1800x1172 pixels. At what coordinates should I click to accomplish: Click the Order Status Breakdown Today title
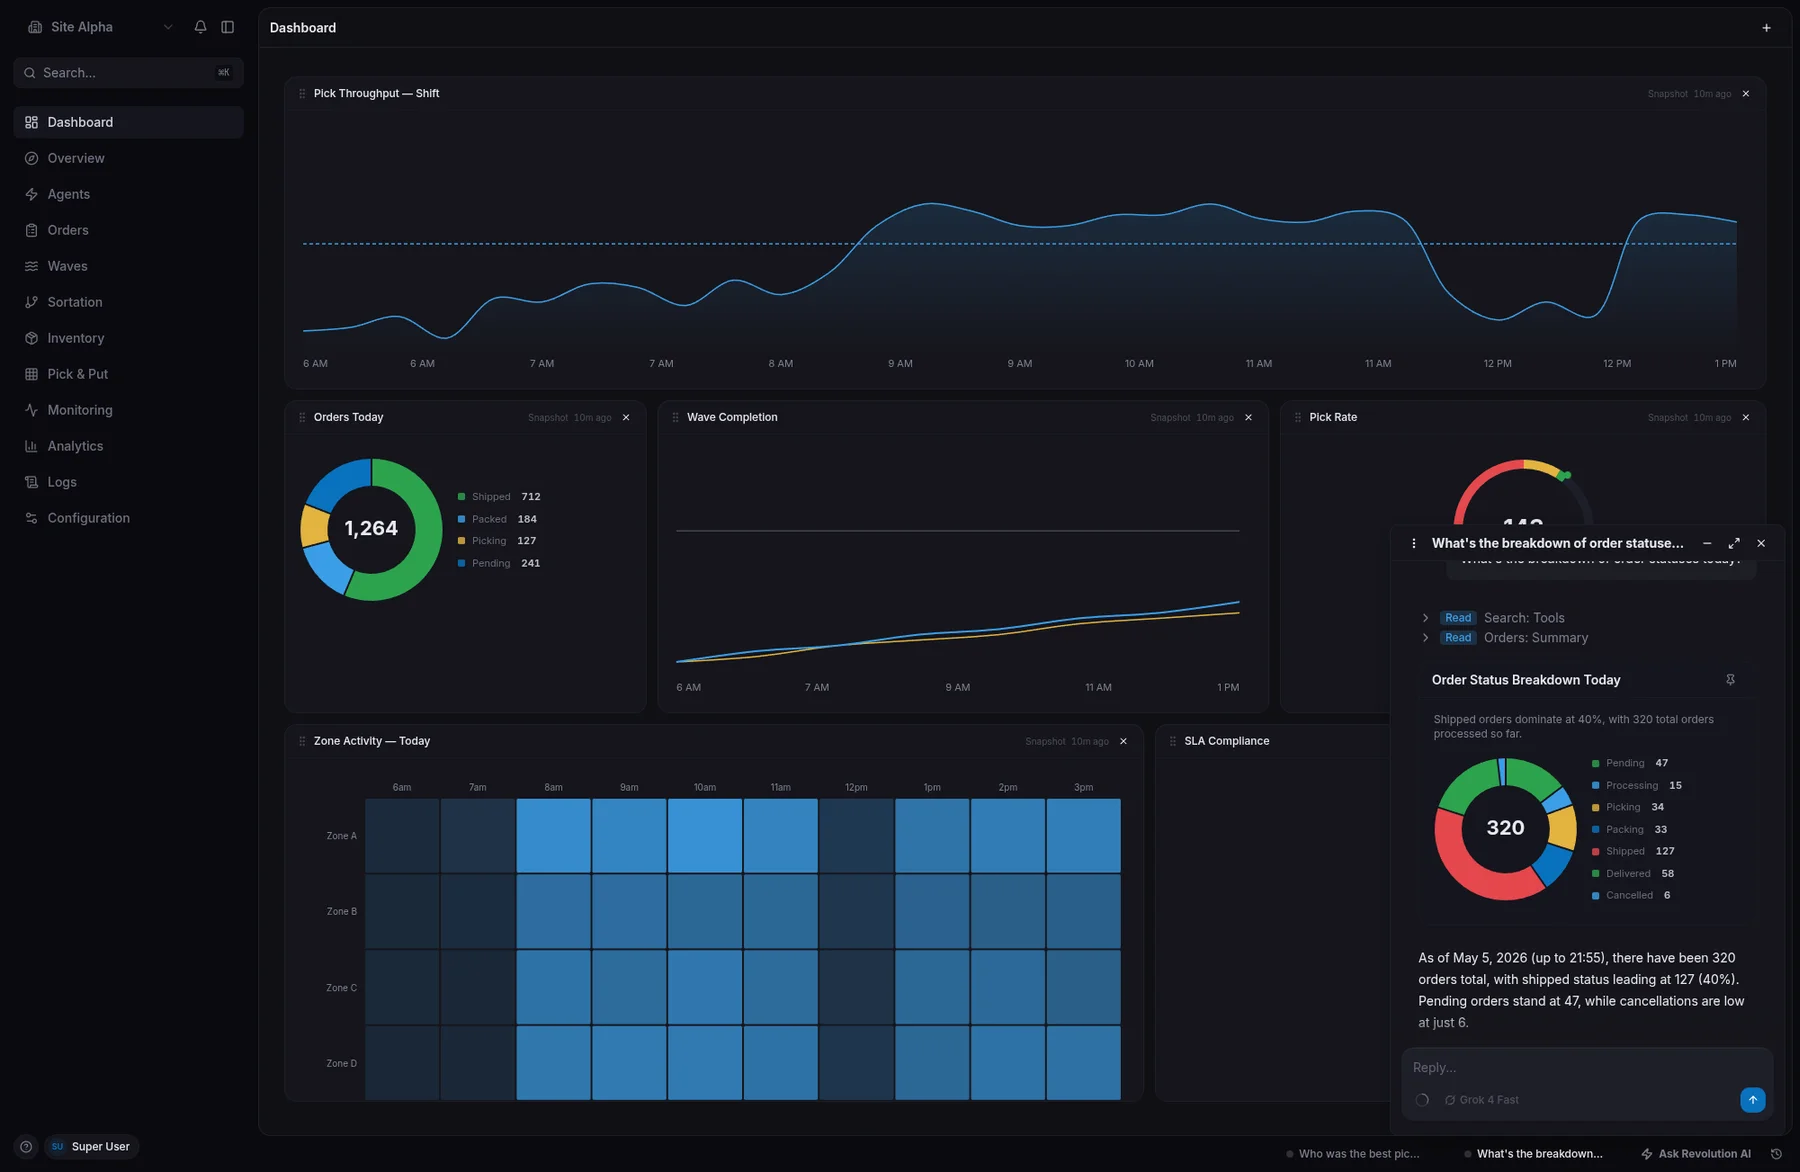1526,680
